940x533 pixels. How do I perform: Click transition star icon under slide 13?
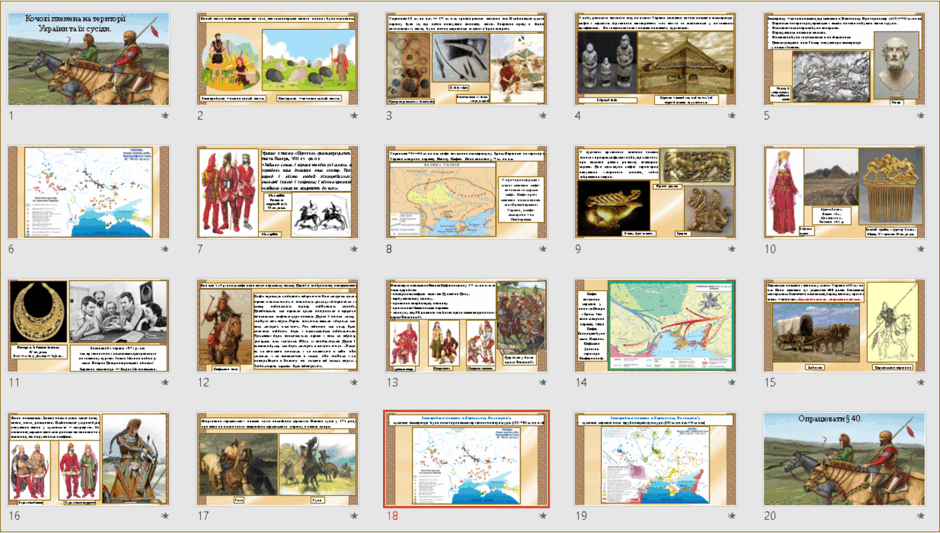[x=543, y=383]
